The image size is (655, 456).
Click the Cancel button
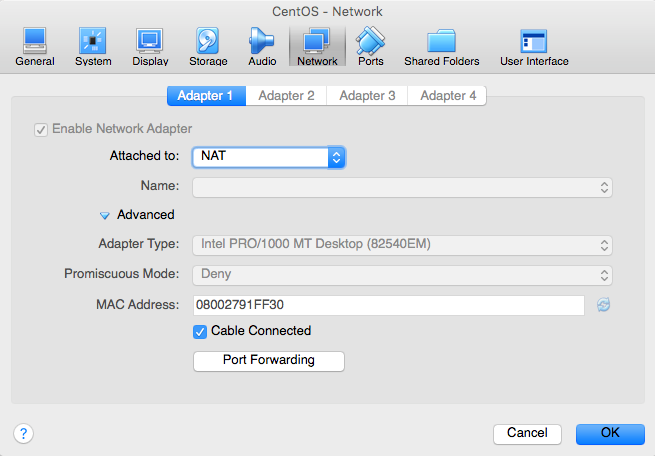[527, 433]
